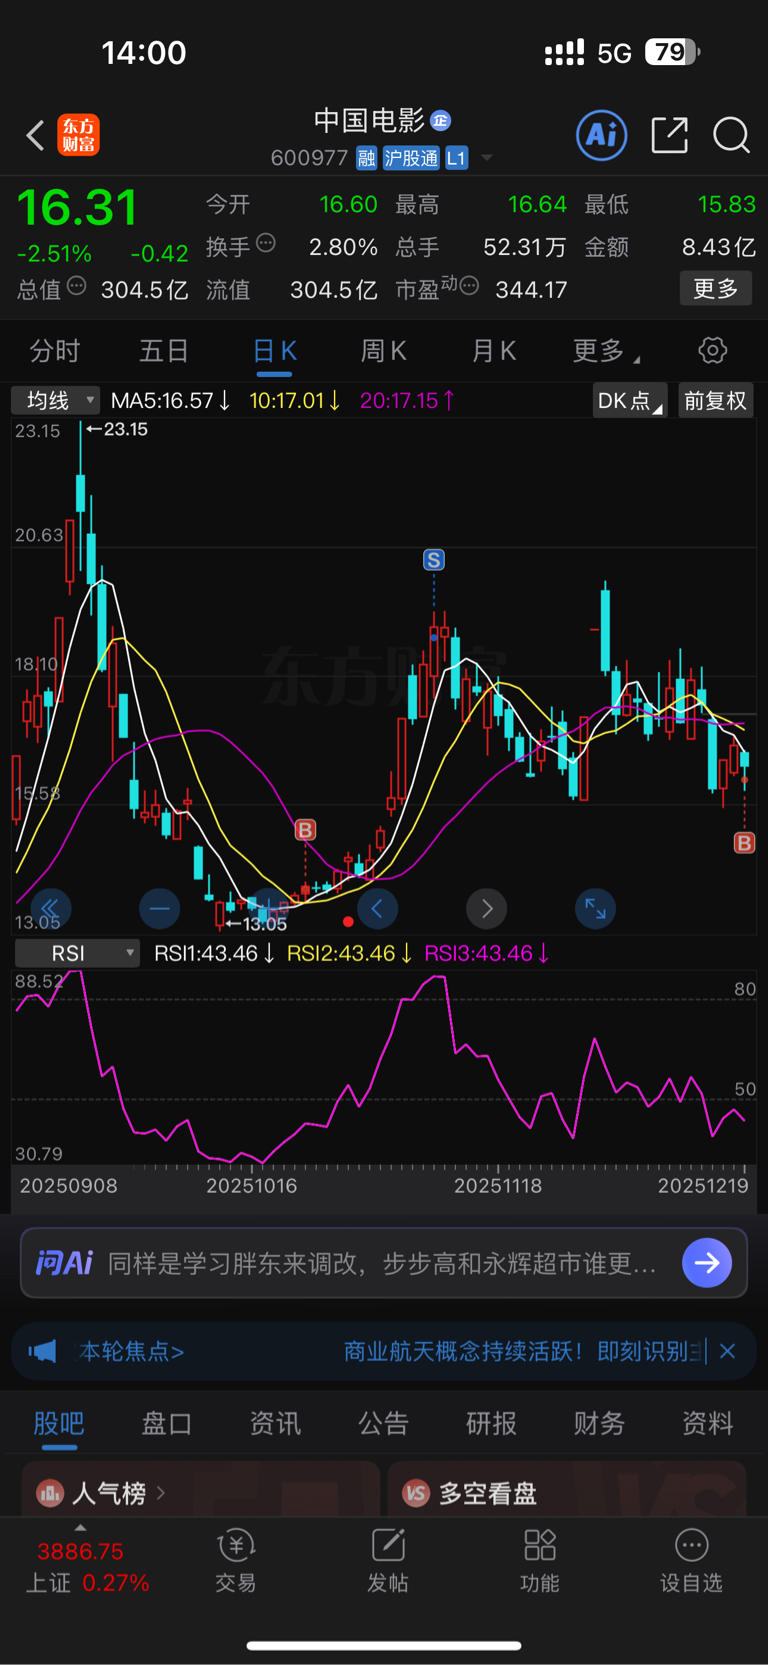Tap the 发帖 post icon
Screen dimensions: 768x1665
(x=388, y=1562)
